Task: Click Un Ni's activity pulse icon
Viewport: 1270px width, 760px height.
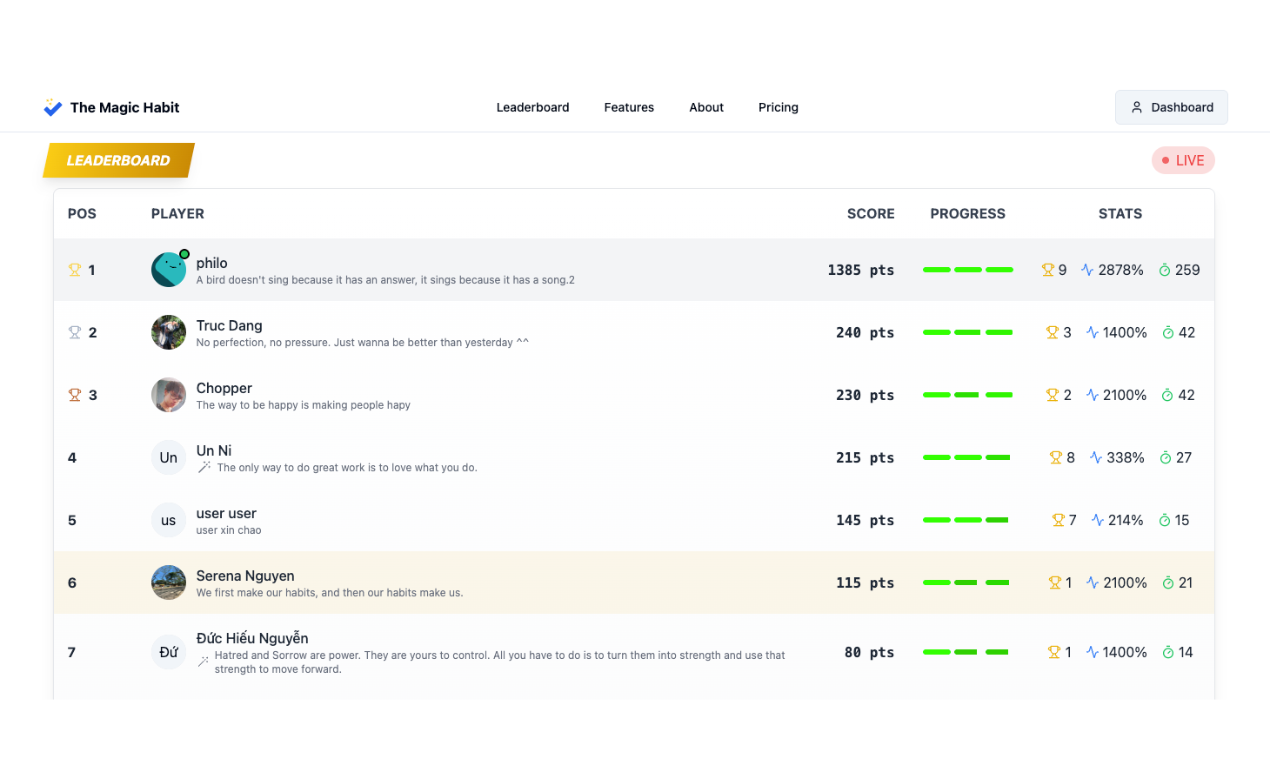Action: 1096,458
